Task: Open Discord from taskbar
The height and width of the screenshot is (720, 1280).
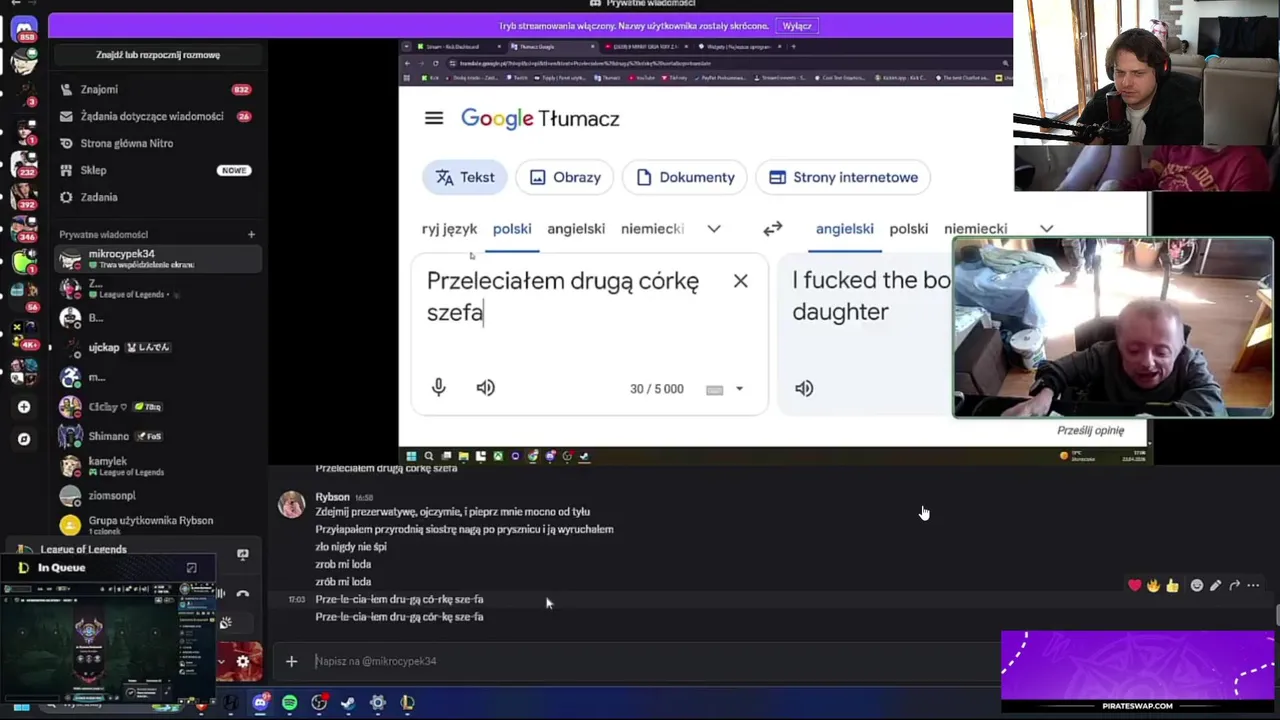Action: click(x=260, y=703)
